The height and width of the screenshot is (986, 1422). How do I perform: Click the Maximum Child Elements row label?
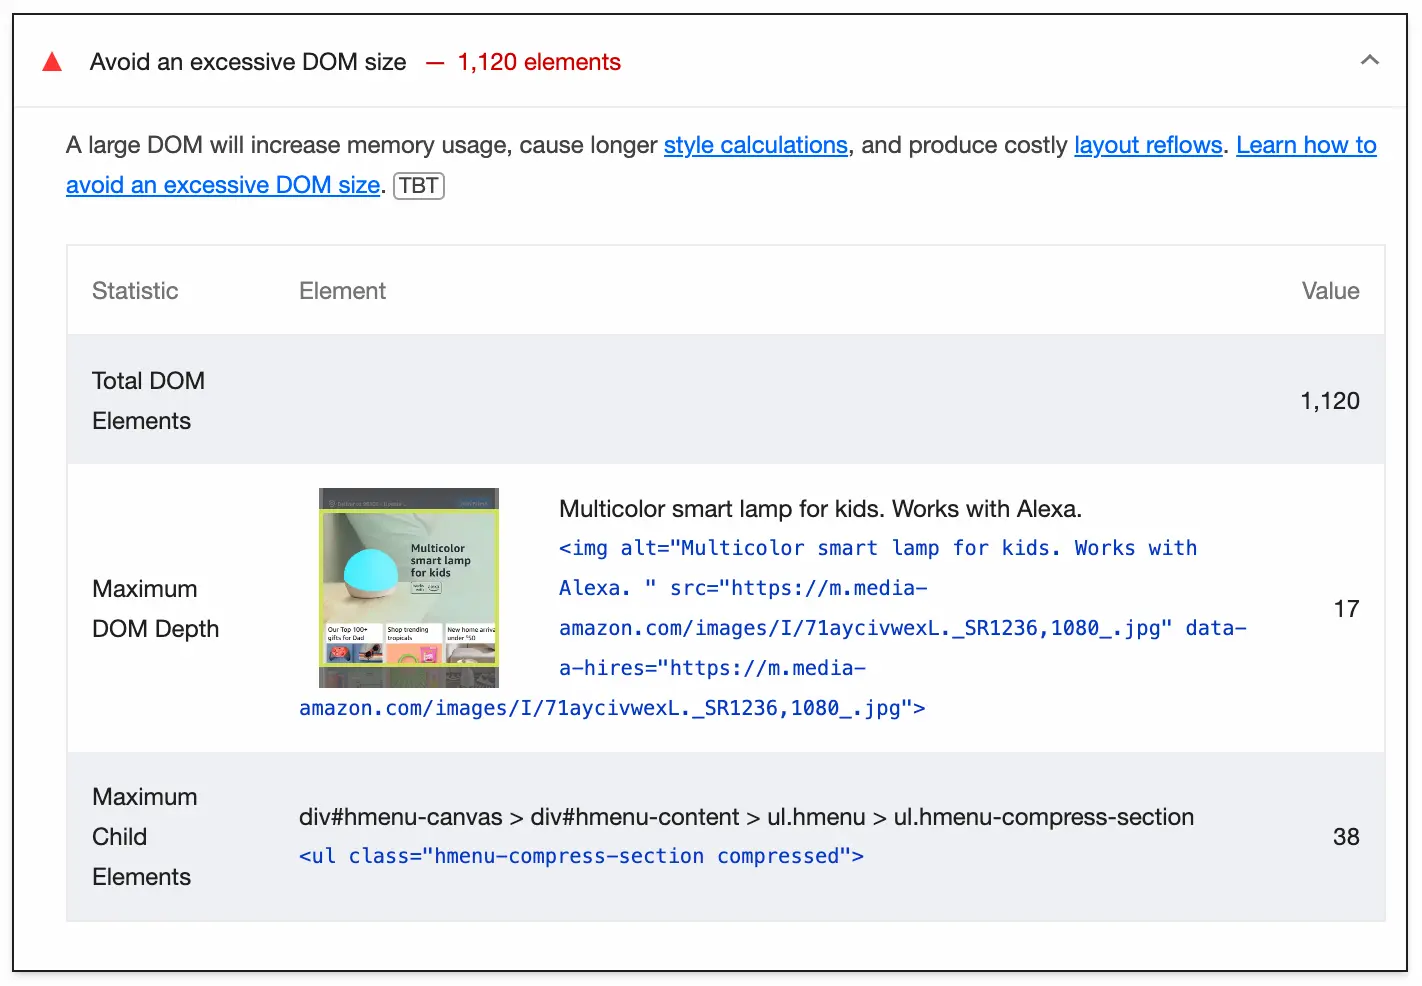[x=142, y=836]
